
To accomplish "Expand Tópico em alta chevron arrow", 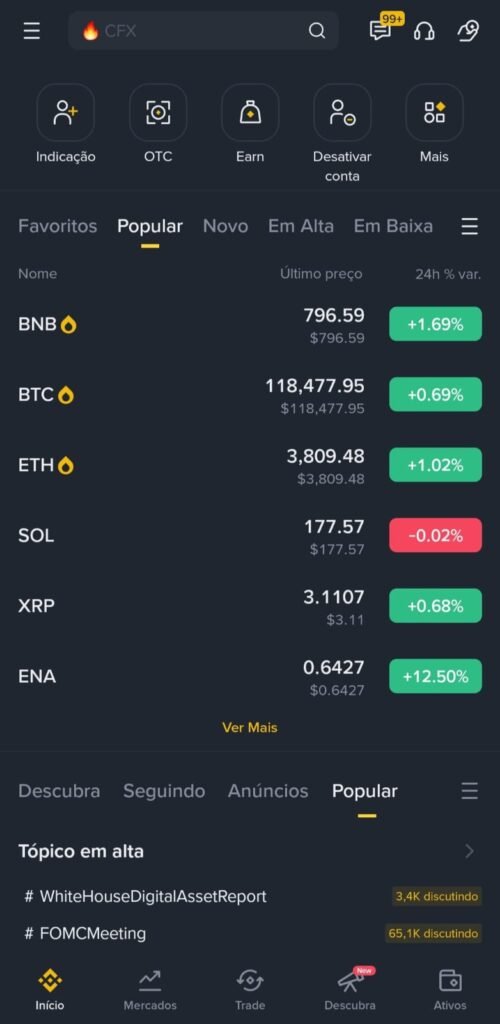I will tap(469, 851).
